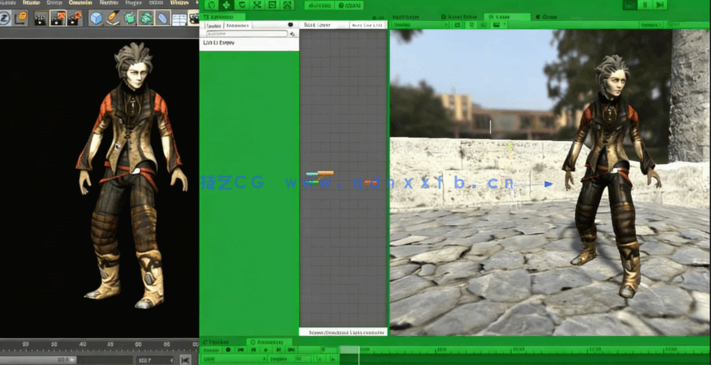Toggle the Global/Local handle button
711x365 pixels.
coord(349,5)
